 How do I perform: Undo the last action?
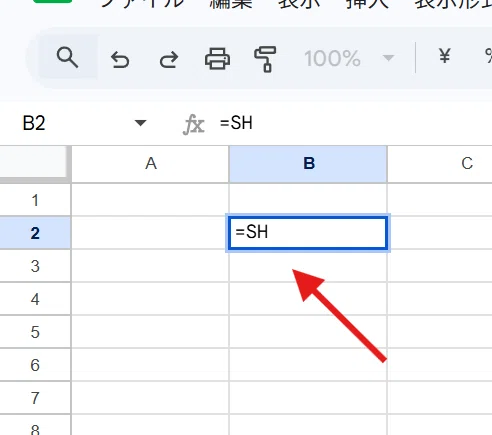tap(120, 59)
